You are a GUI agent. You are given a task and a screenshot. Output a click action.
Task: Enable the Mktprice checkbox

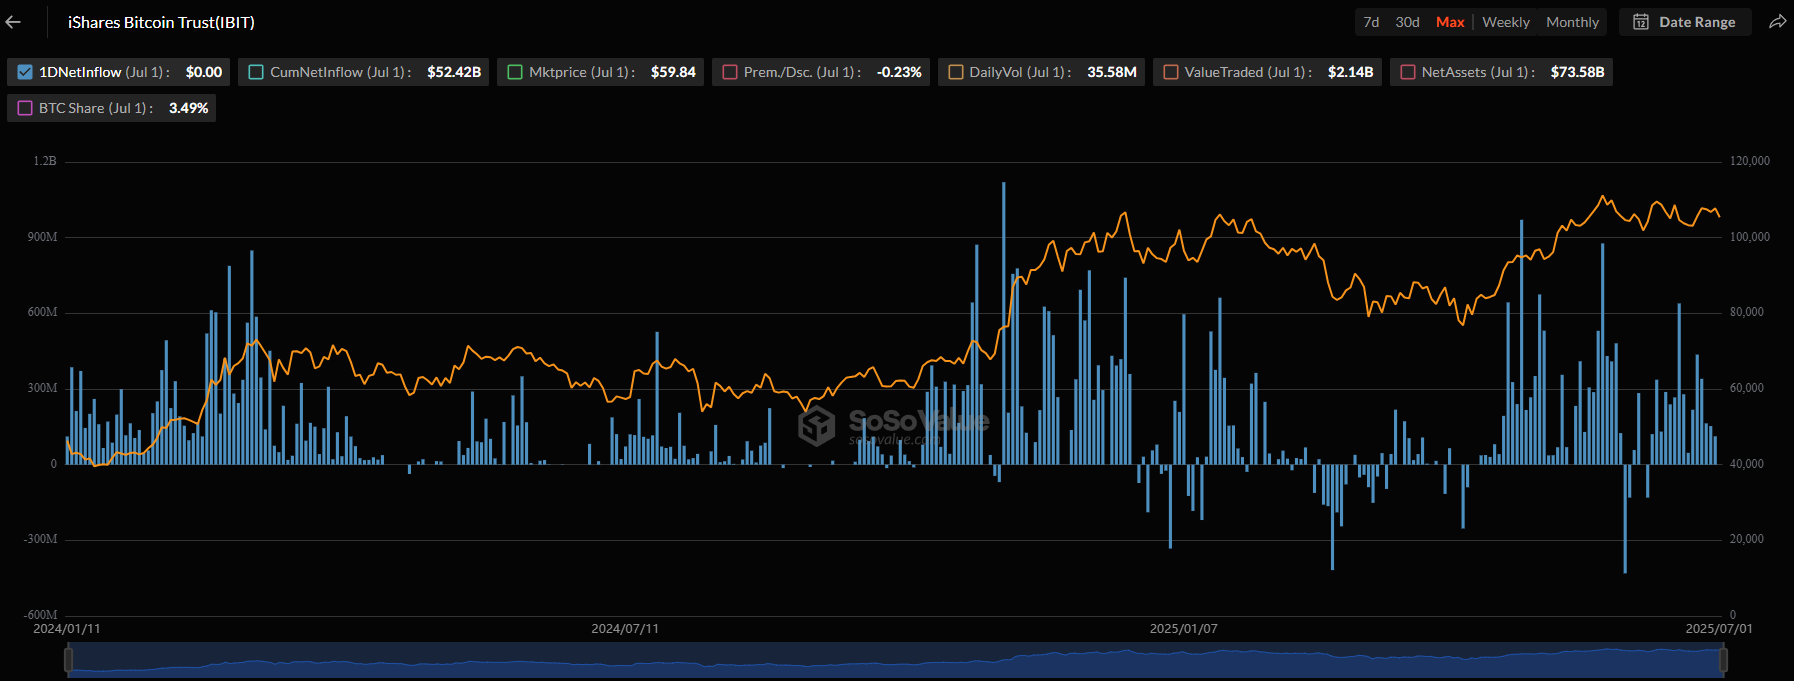515,72
